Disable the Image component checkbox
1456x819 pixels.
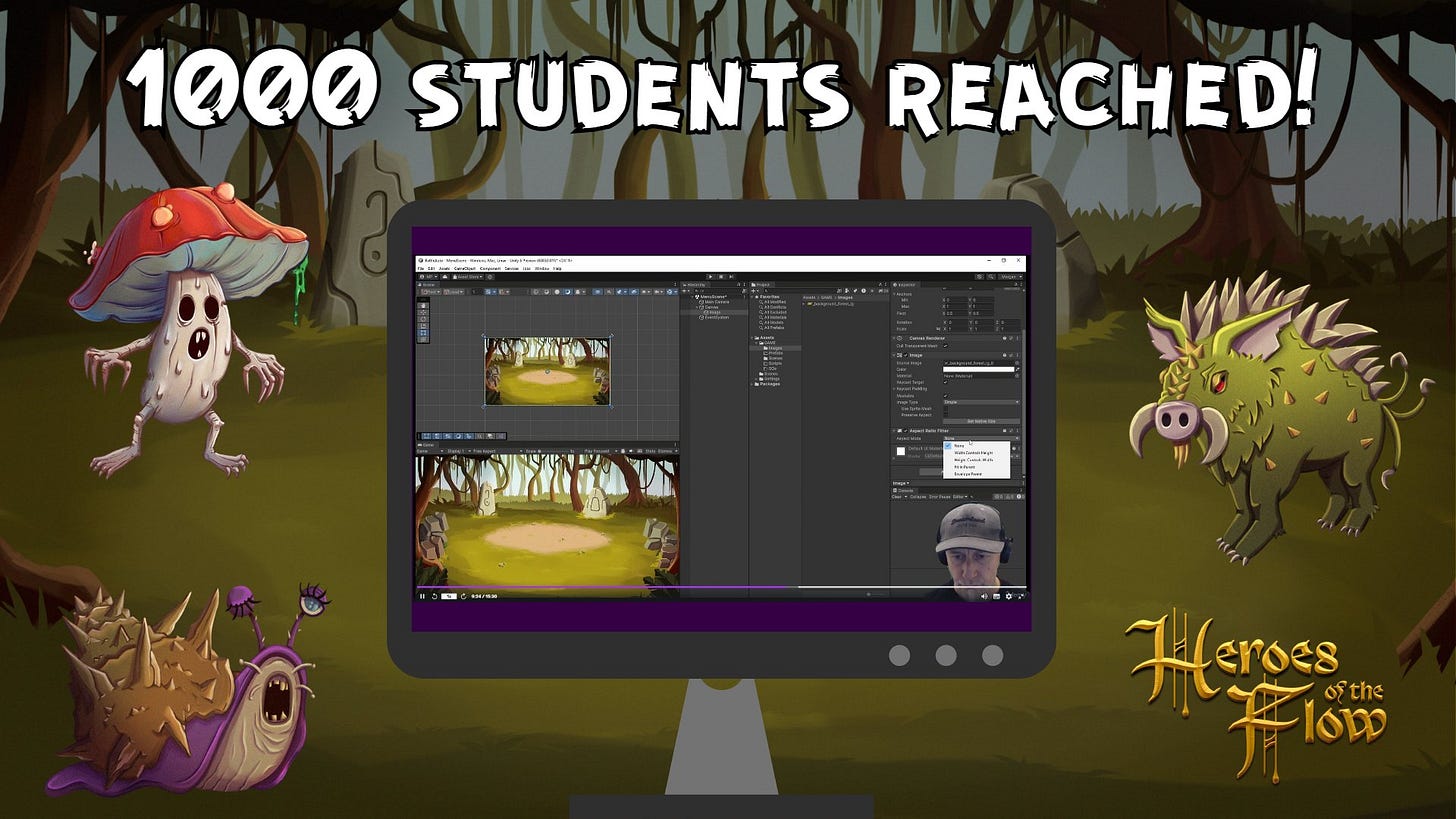(906, 355)
